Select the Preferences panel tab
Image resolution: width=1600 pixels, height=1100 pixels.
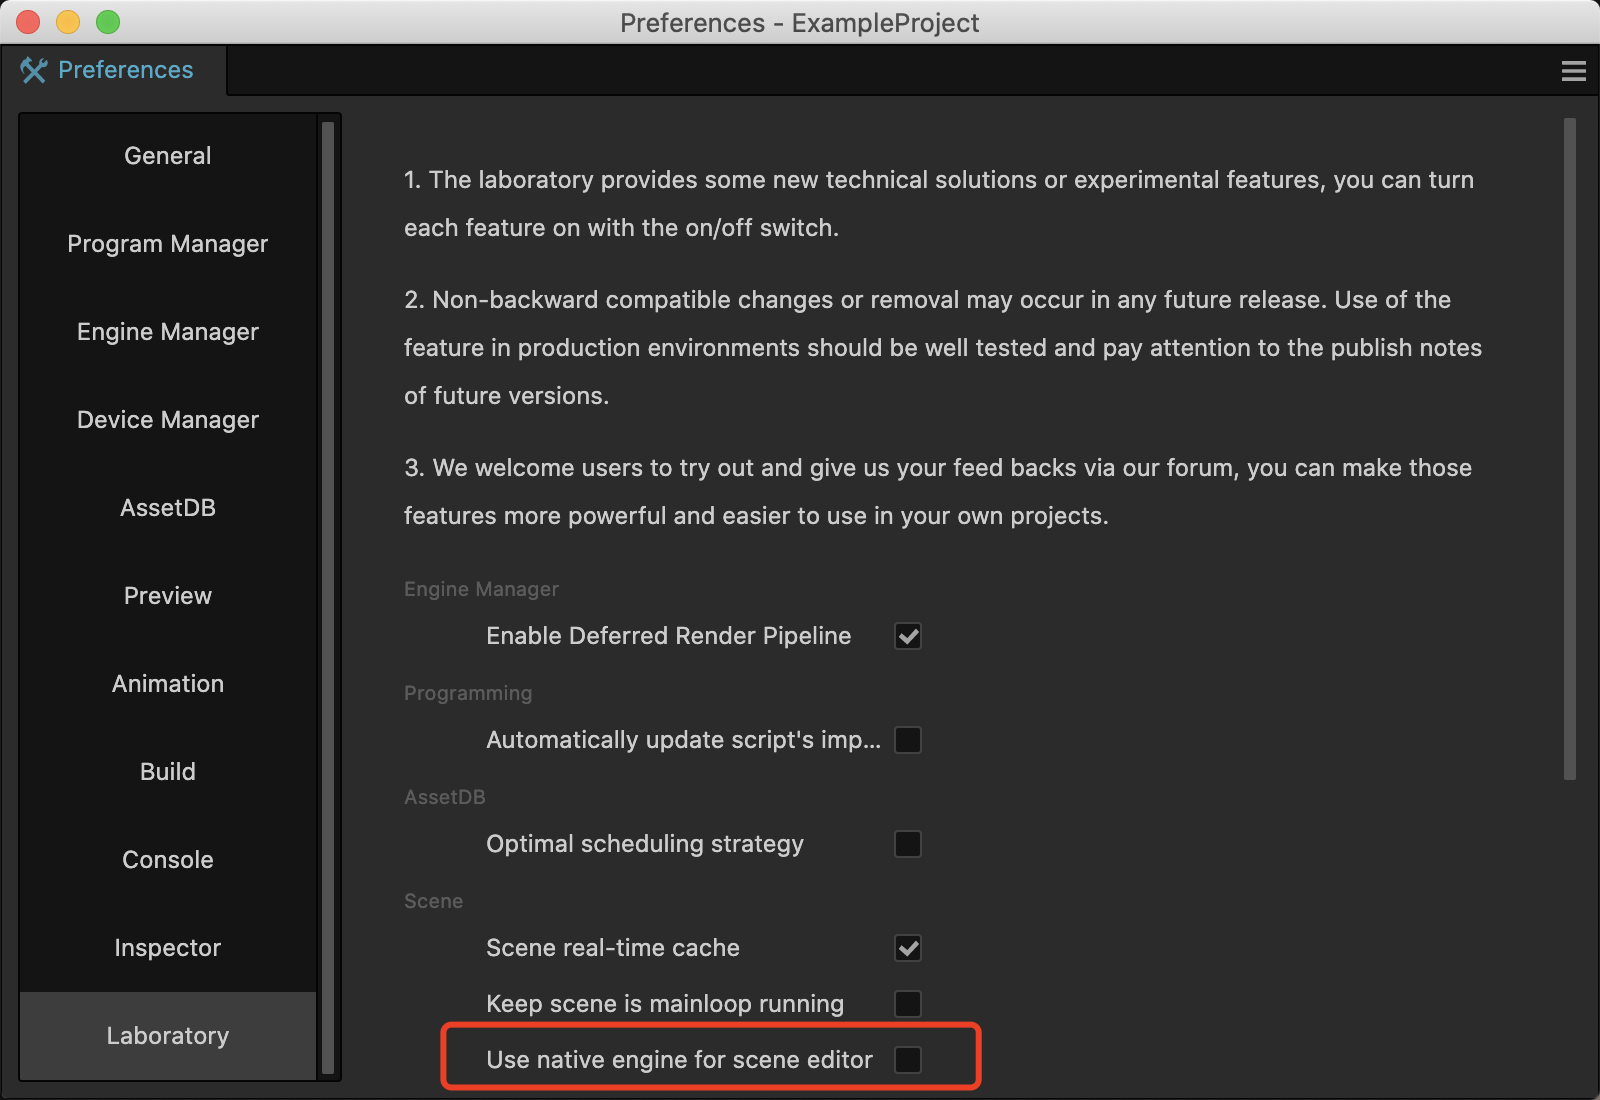(x=113, y=70)
